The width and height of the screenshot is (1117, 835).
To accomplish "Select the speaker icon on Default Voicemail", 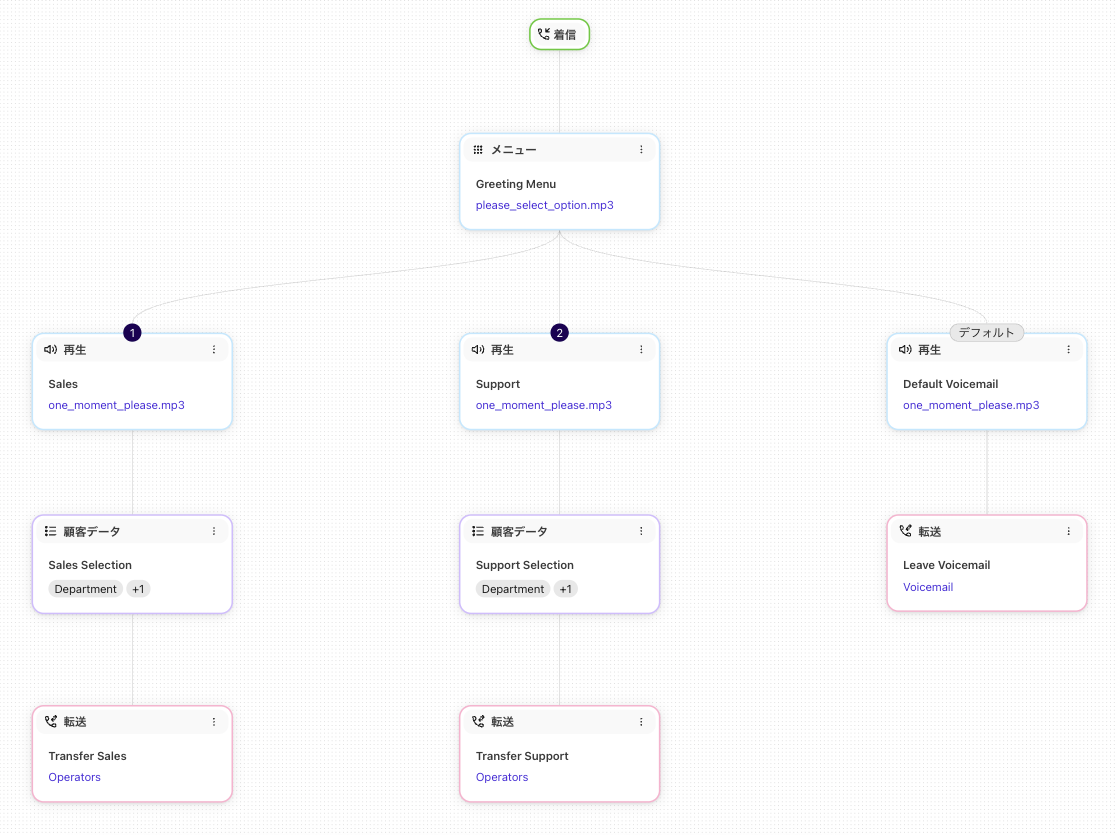I will [906, 349].
